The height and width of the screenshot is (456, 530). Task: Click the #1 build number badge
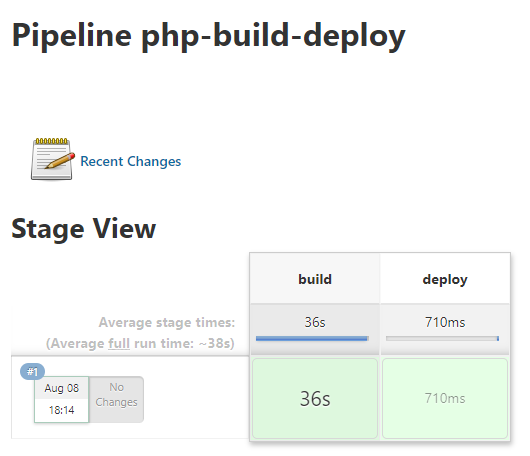(x=32, y=371)
